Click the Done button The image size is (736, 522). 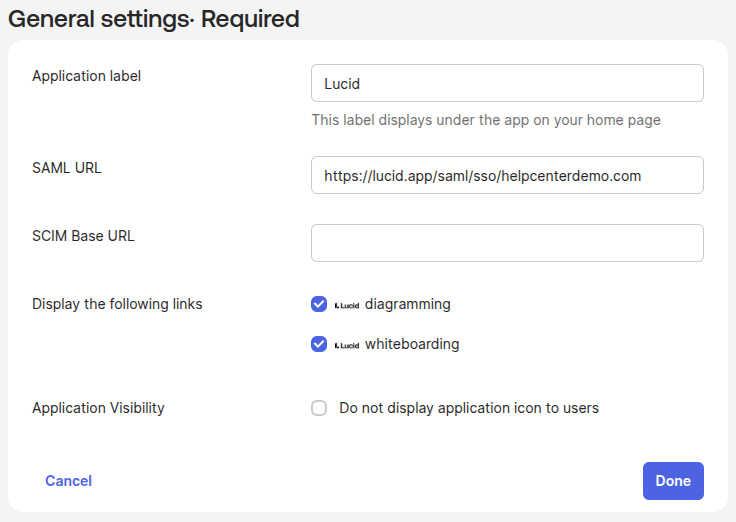coord(673,481)
